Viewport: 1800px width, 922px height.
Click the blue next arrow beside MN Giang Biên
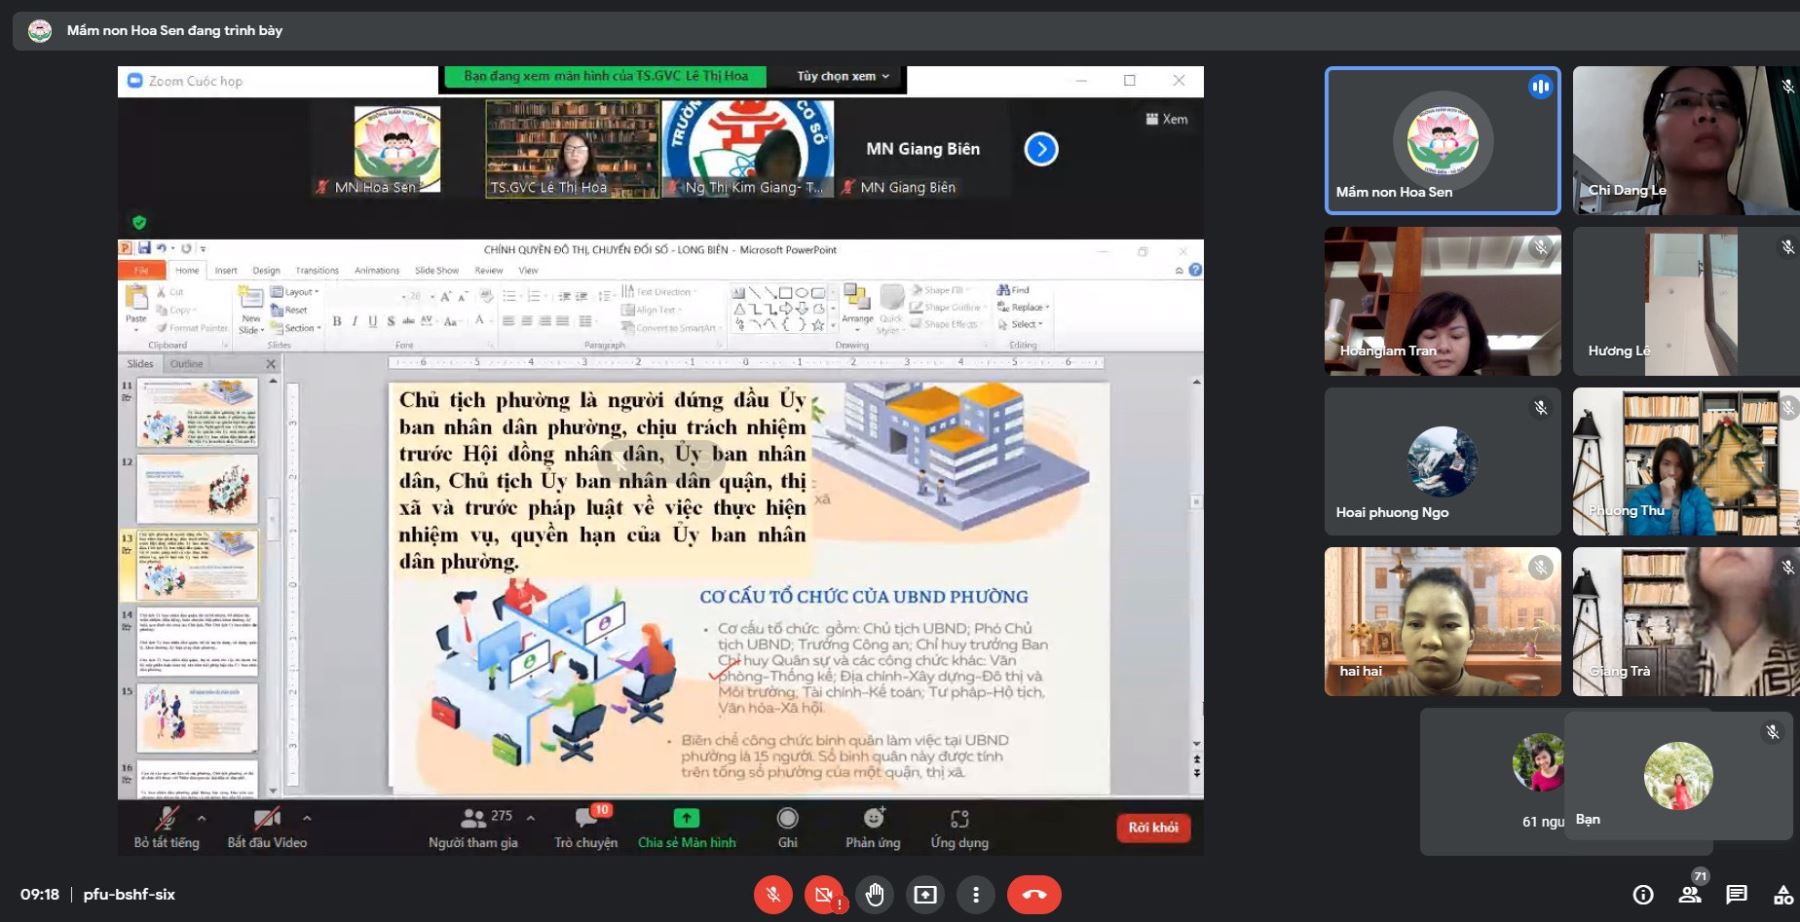1041,150
